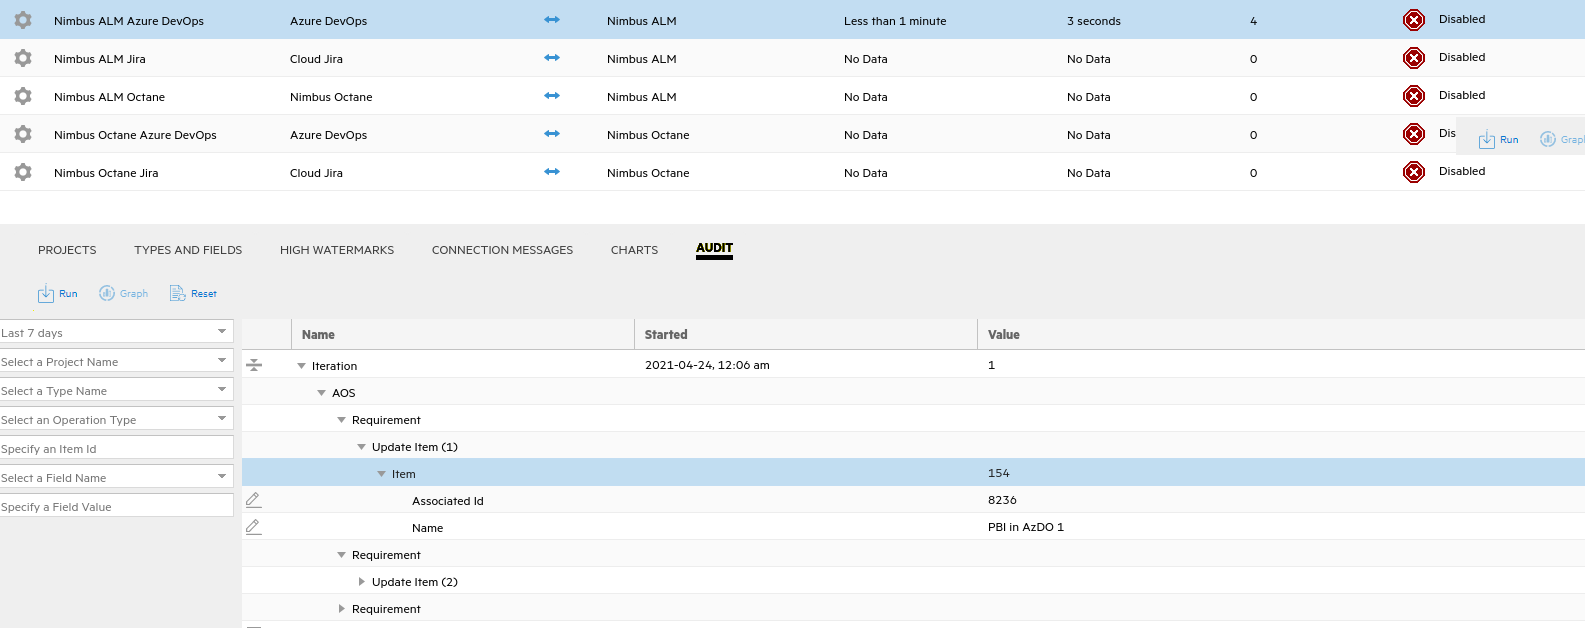Expand the Update Item (2) node
The image size is (1585, 628).
click(x=362, y=582)
